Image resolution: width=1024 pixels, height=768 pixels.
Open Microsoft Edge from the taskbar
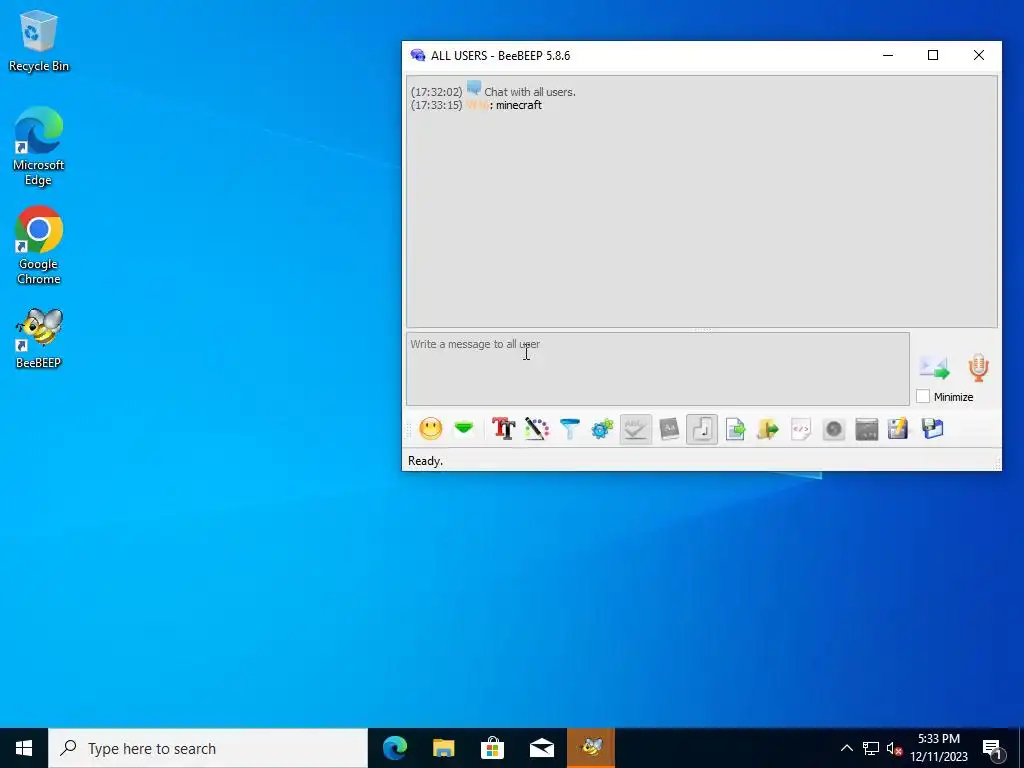(x=394, y=748)
